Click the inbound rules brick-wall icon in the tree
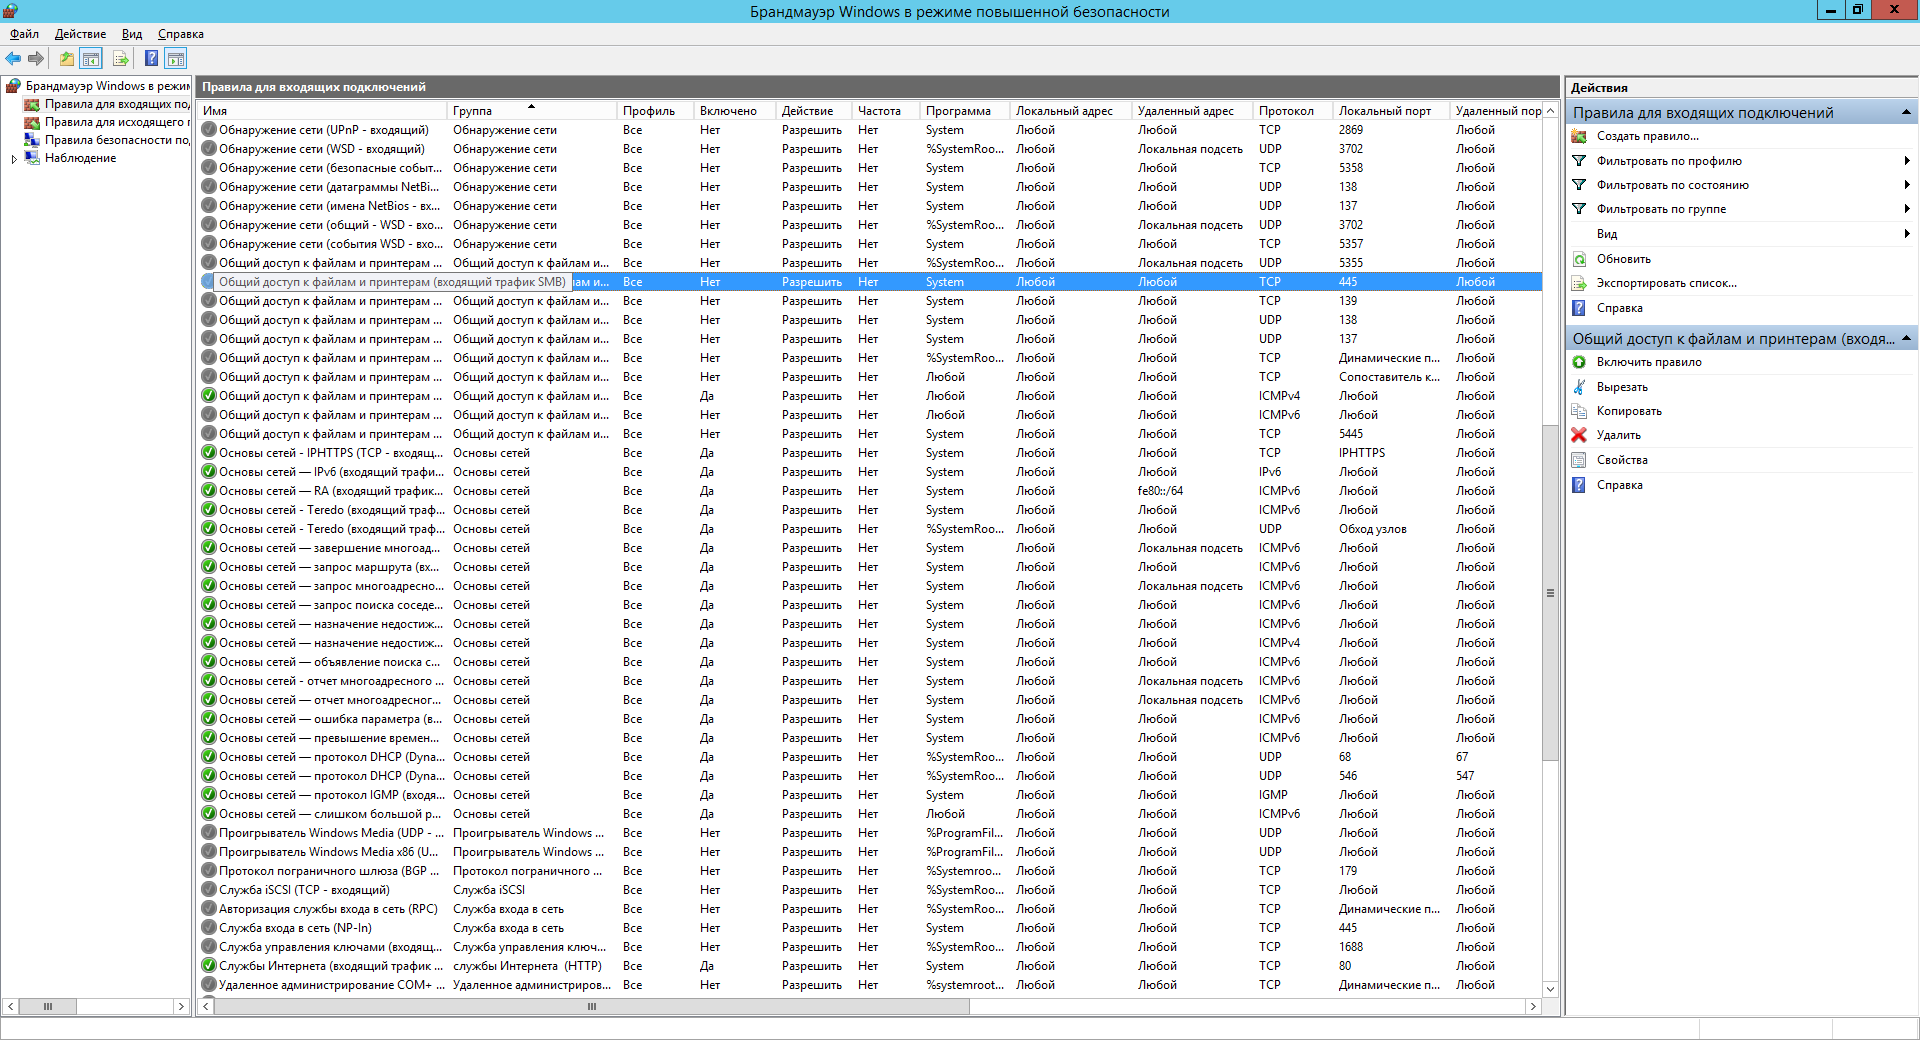Image resolution: width=1920 pixels, height=1040 pixels. click(32, 104)
